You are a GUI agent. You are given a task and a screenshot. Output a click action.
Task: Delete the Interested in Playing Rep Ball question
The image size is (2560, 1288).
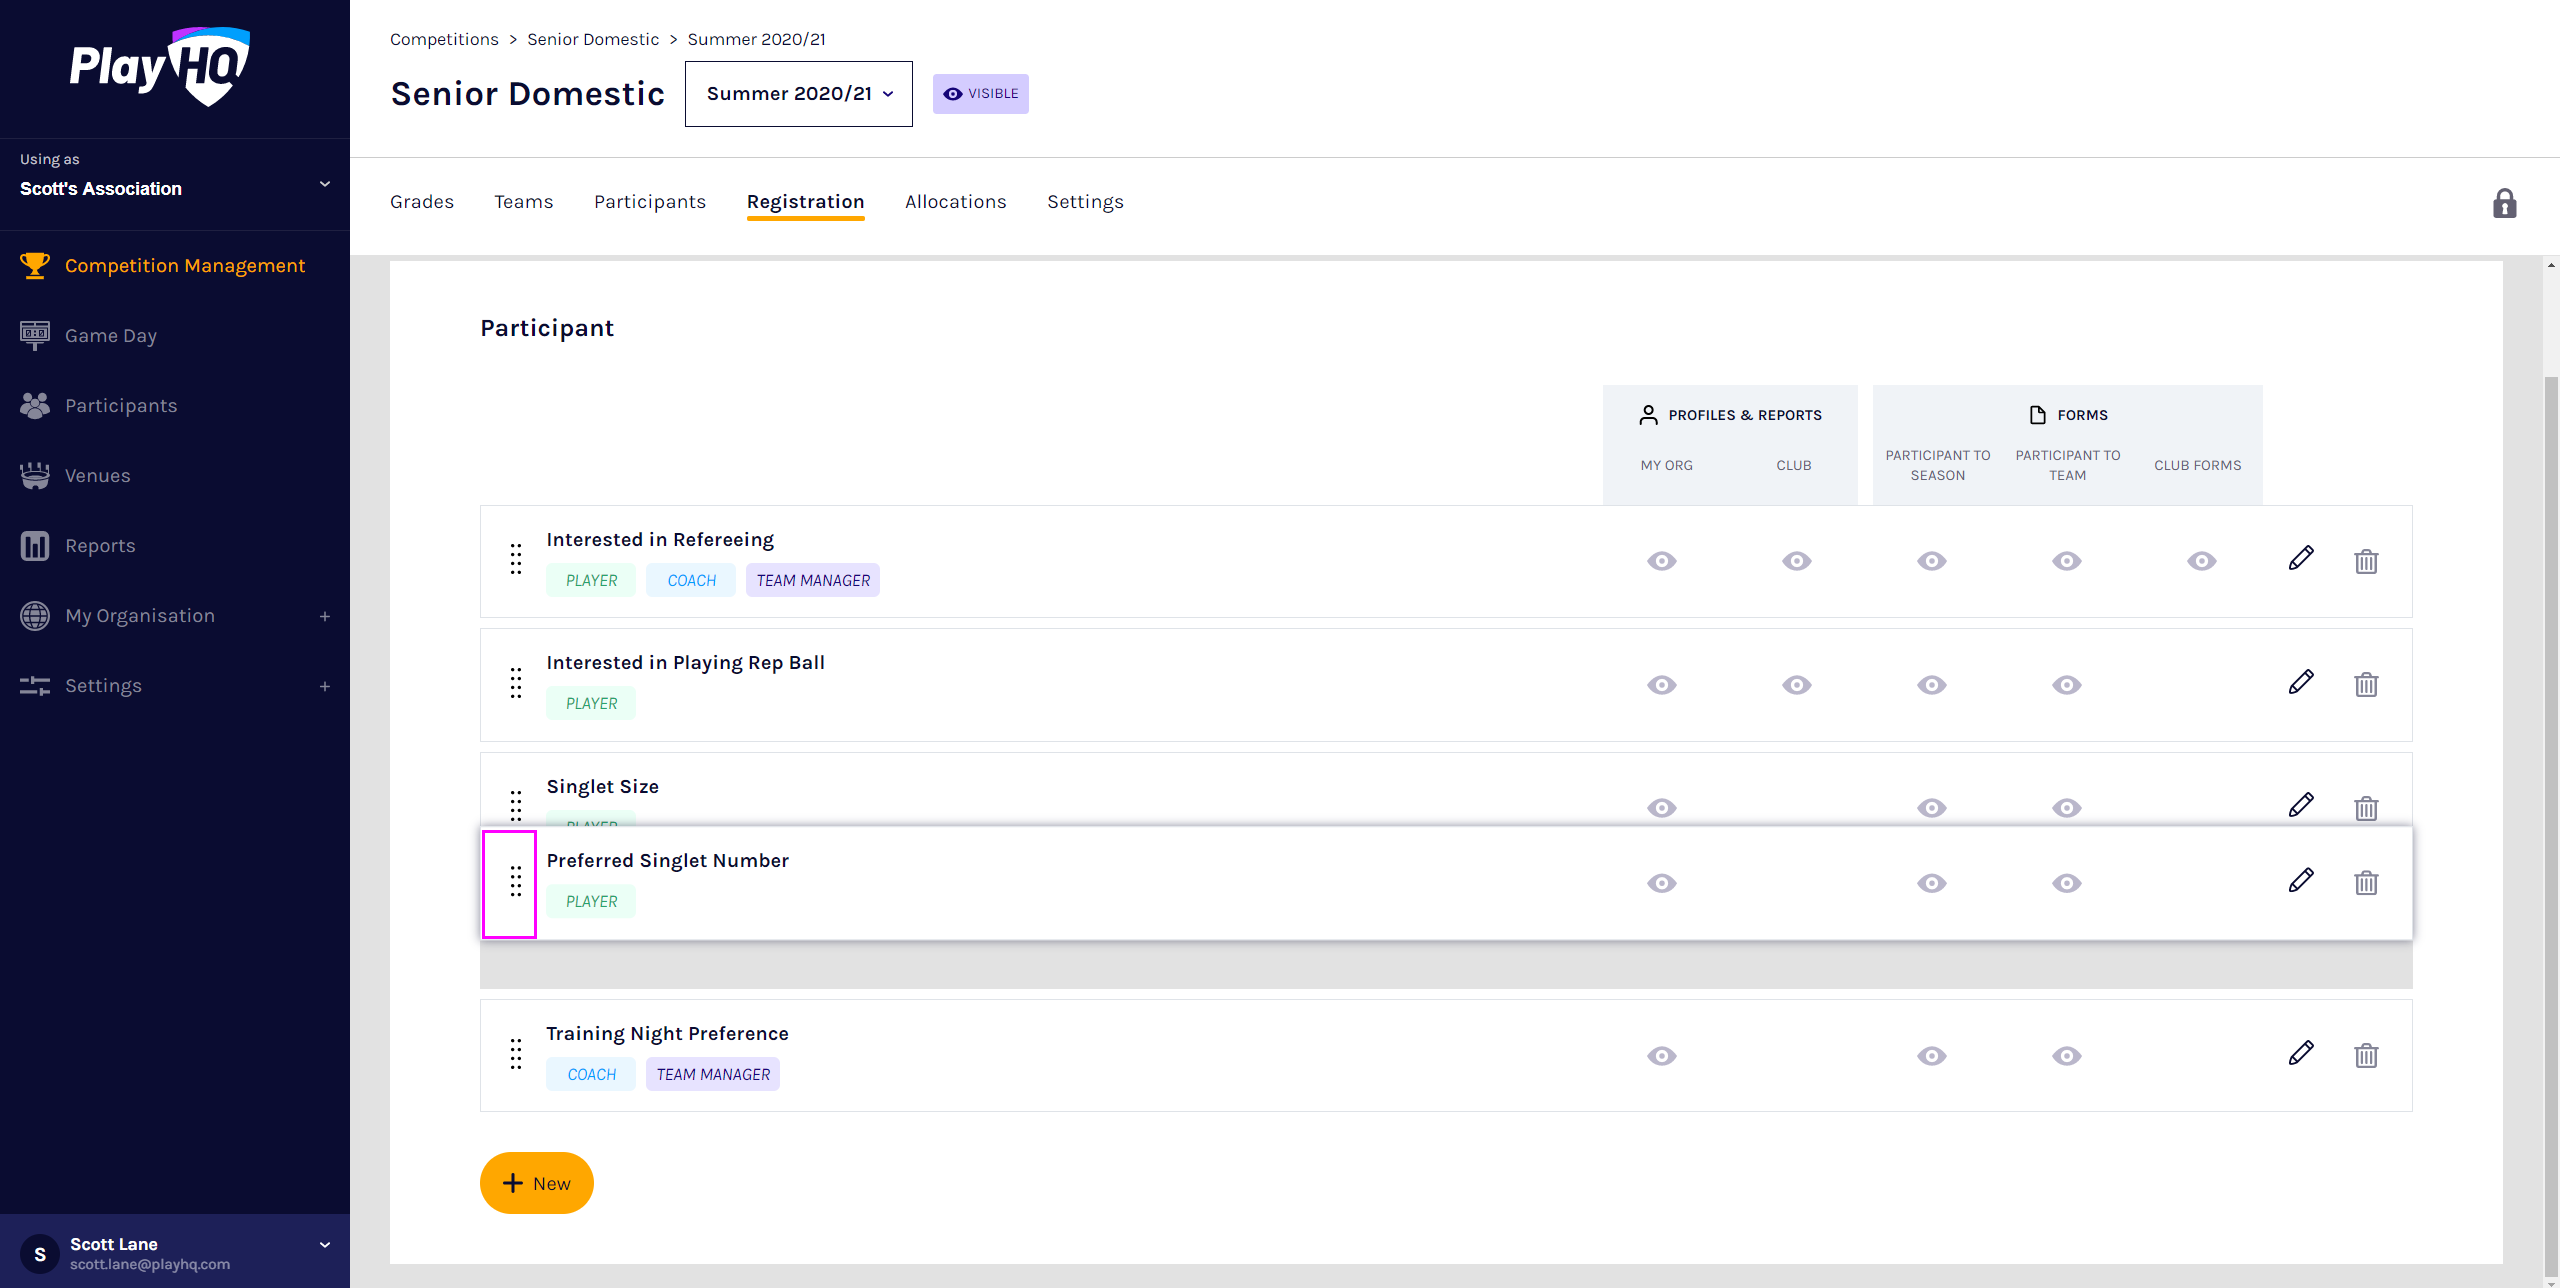click(2366, 685)
